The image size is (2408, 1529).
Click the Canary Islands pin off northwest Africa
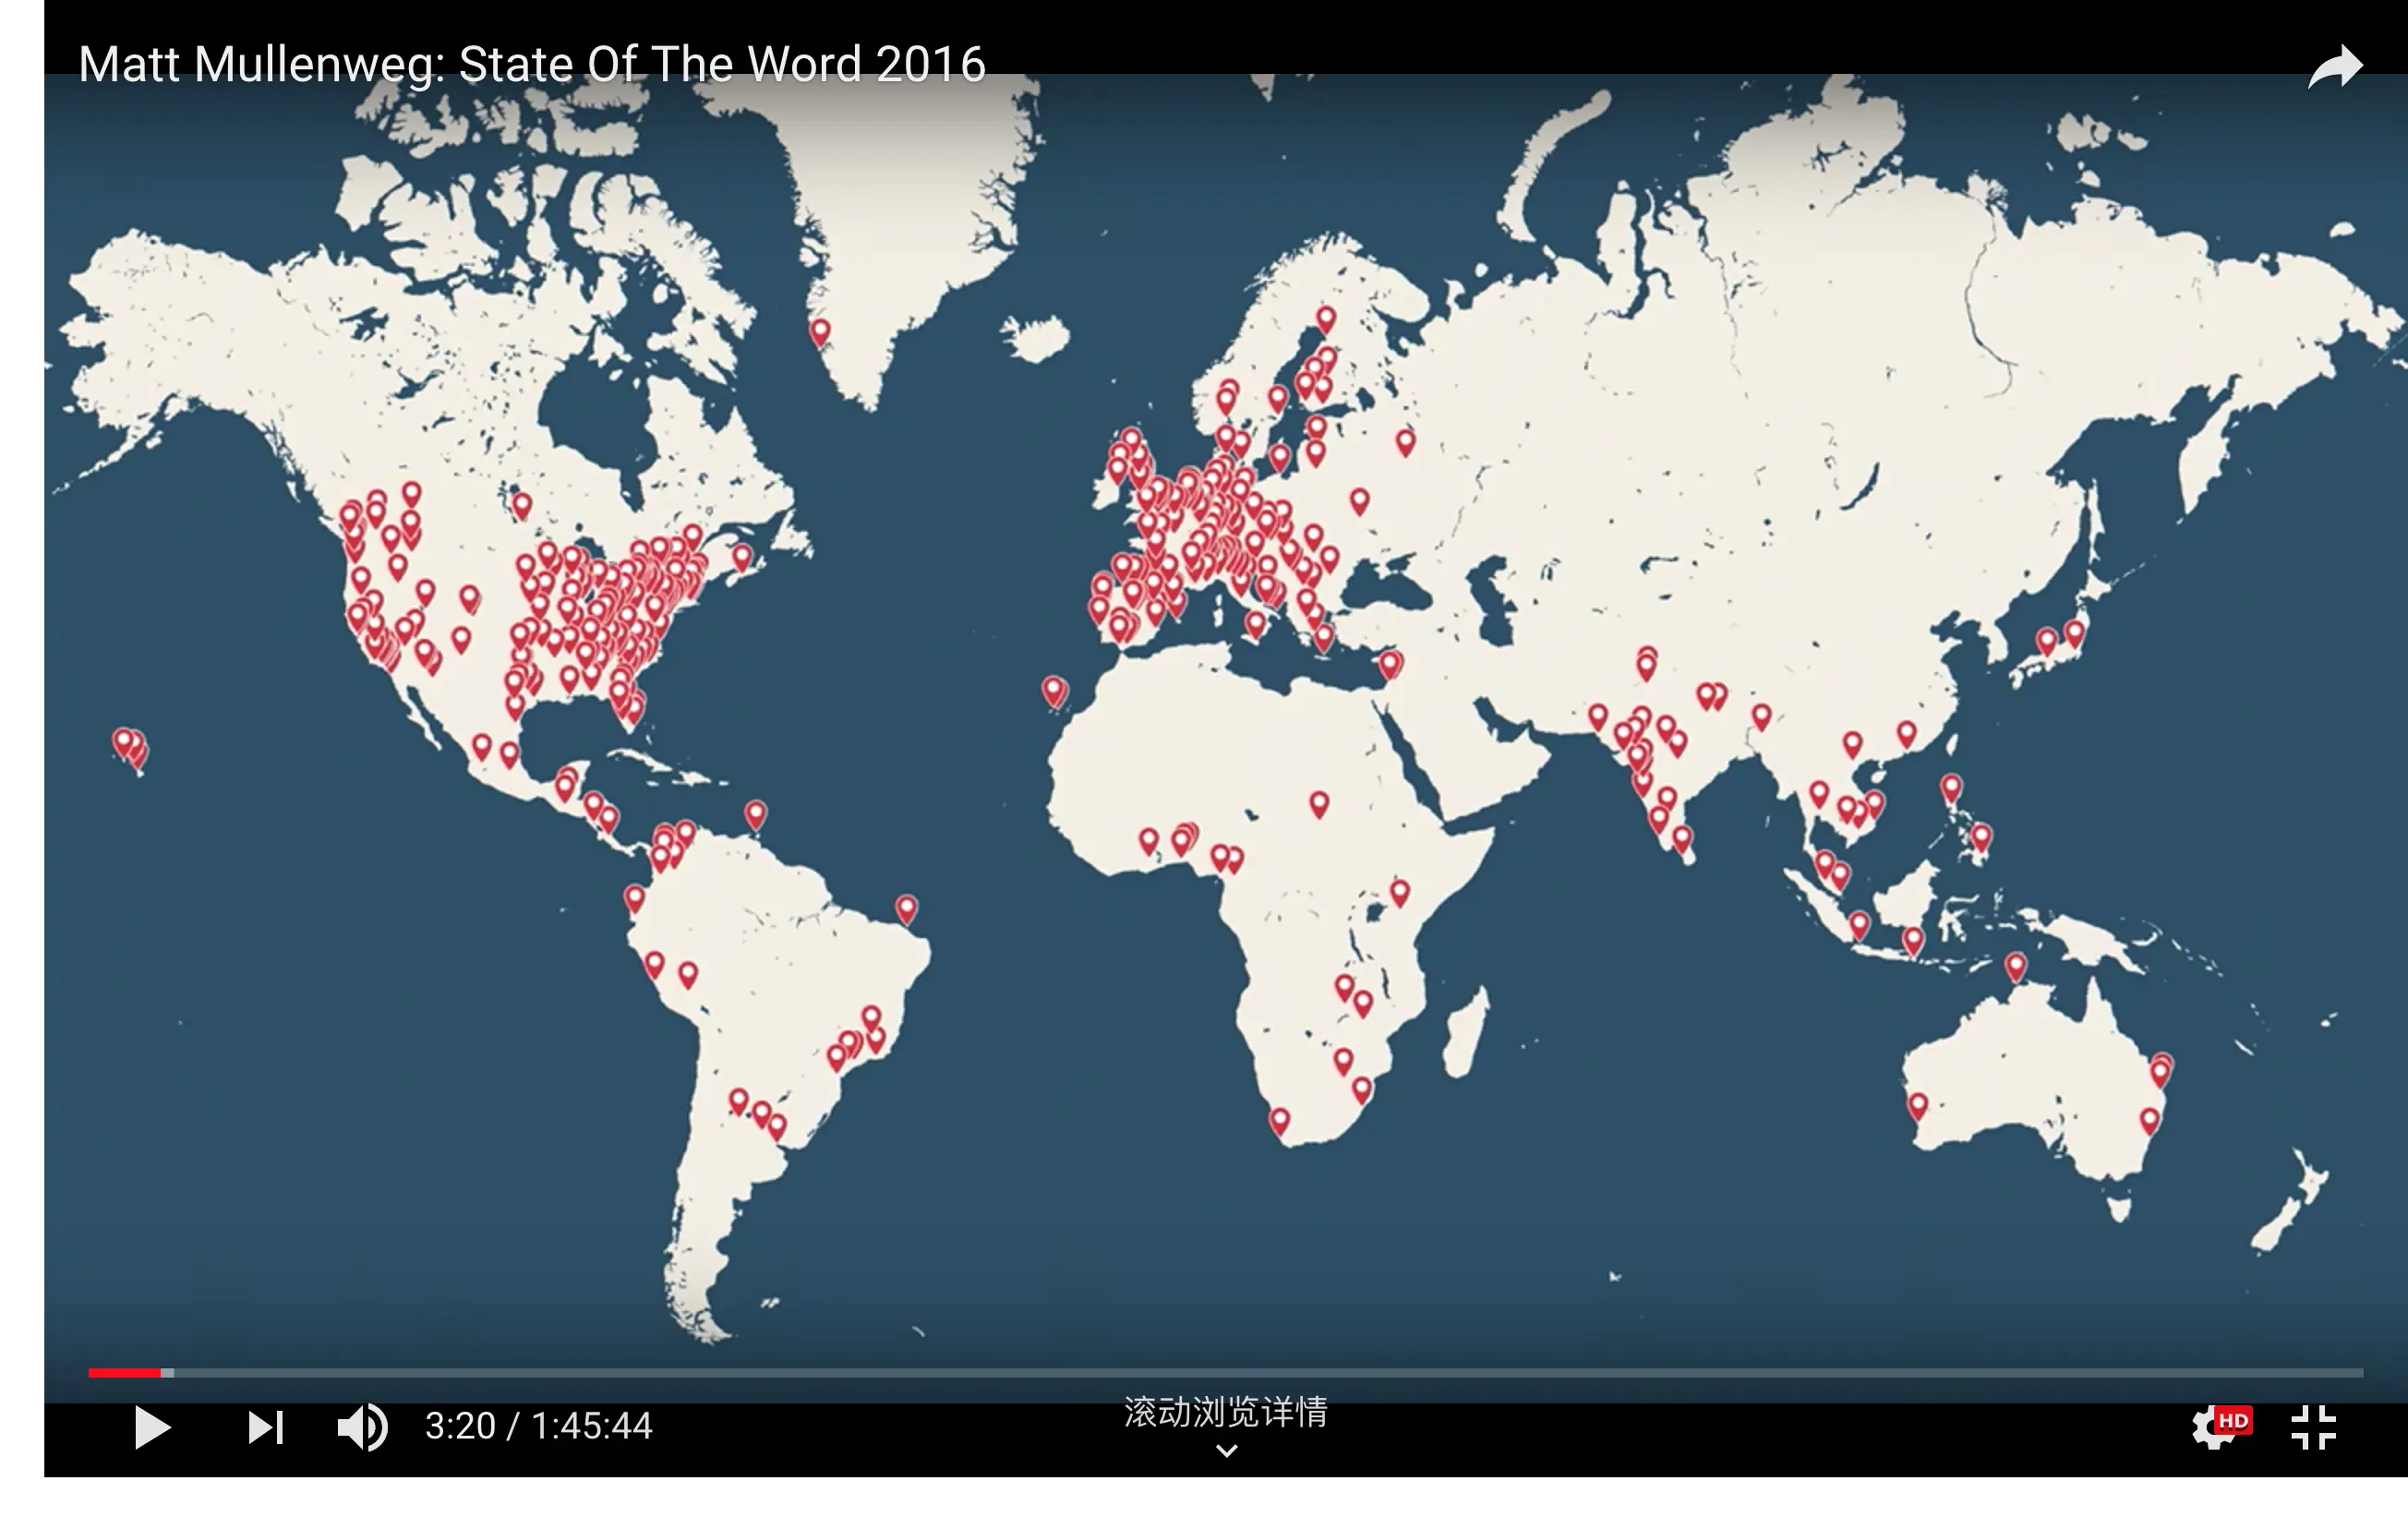1053,689
